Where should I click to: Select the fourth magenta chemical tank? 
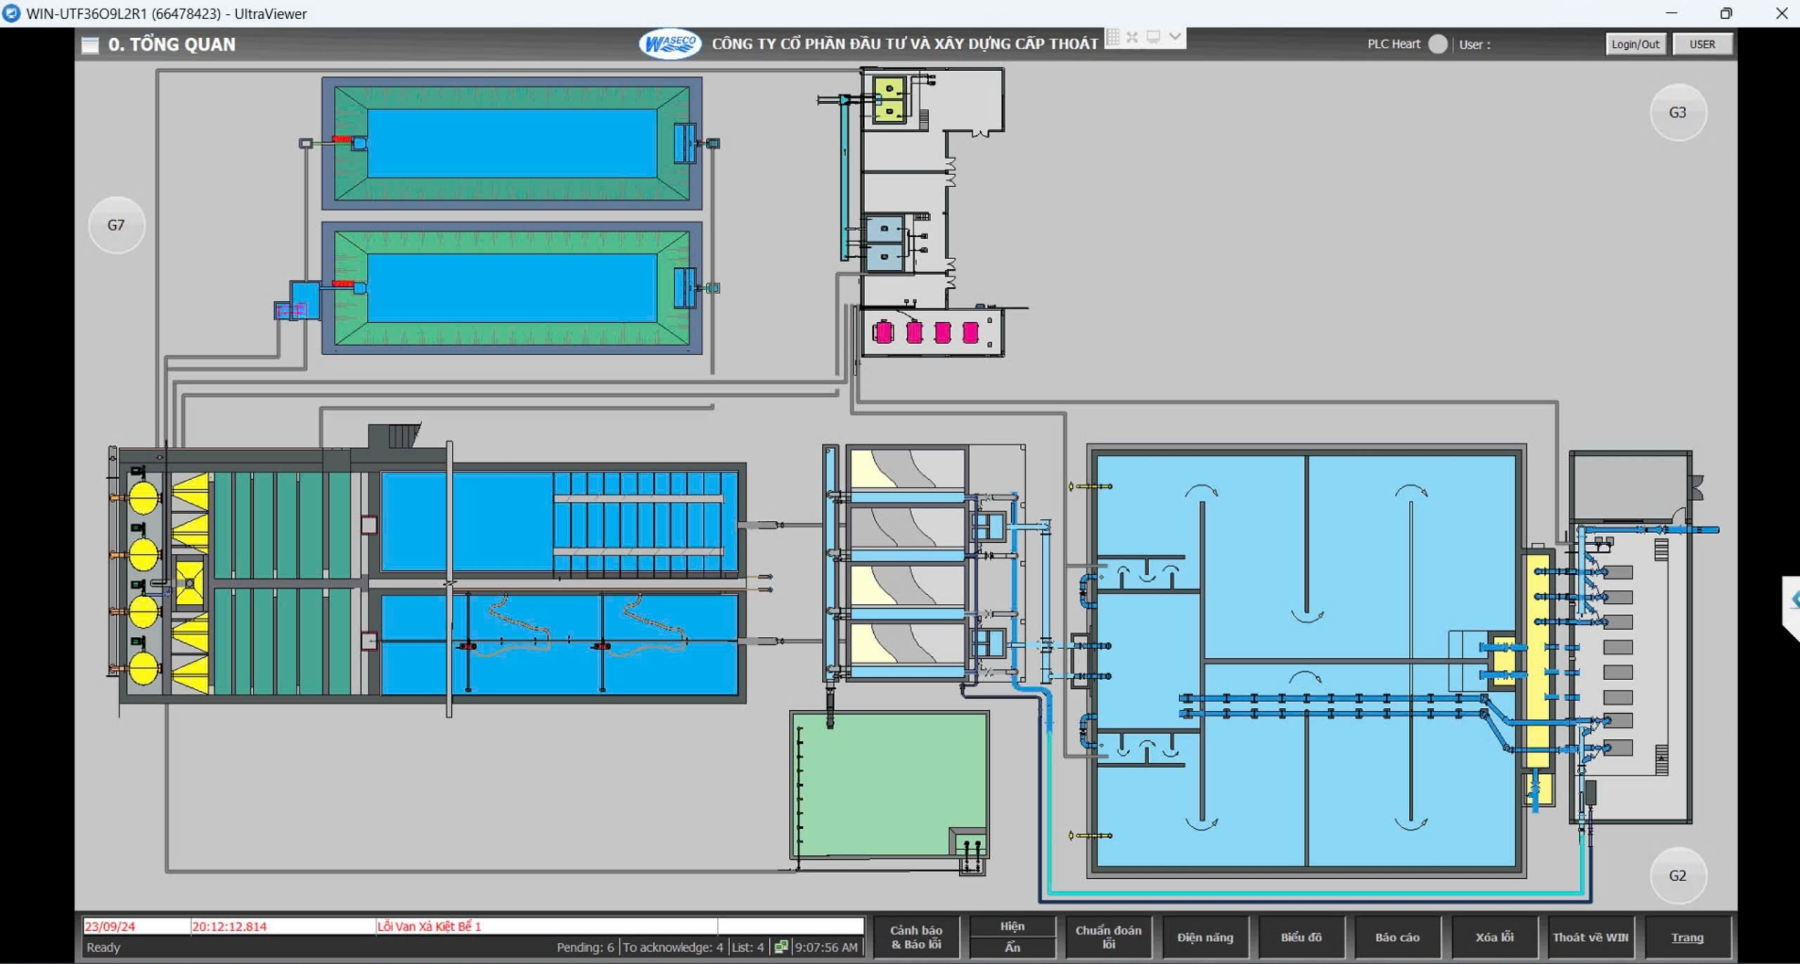[x=970, y=333]
